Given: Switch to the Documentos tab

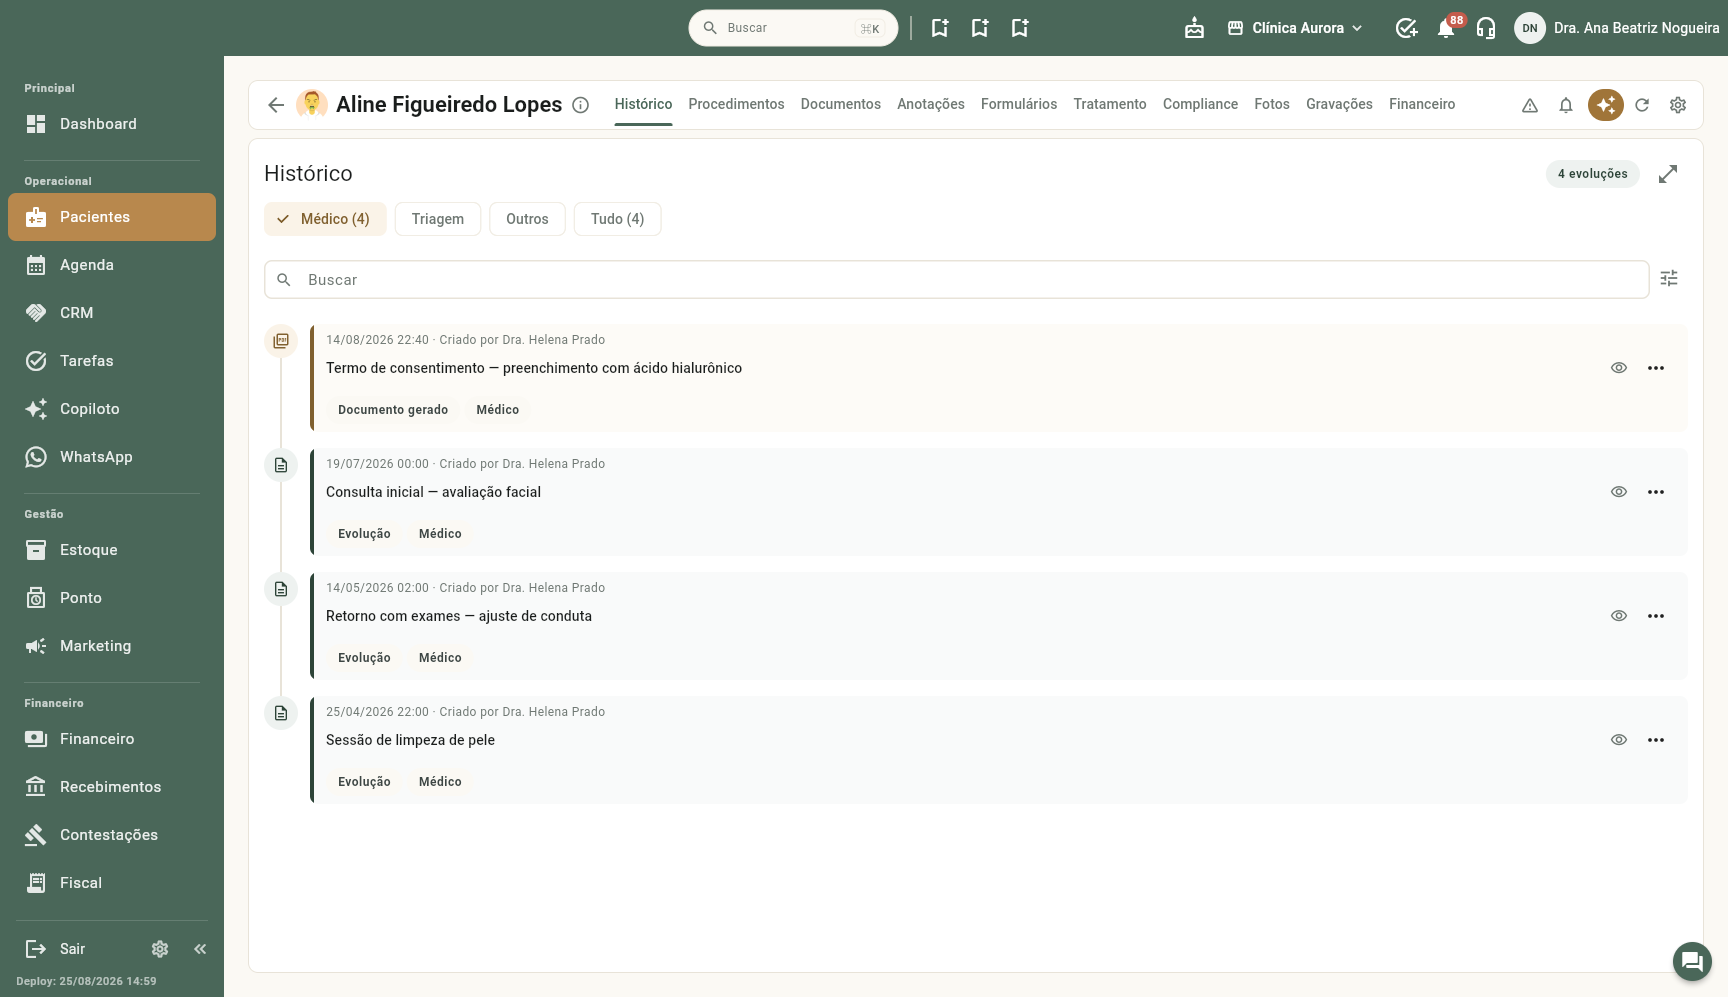Looking at the screenshot, I should (841, 104).
